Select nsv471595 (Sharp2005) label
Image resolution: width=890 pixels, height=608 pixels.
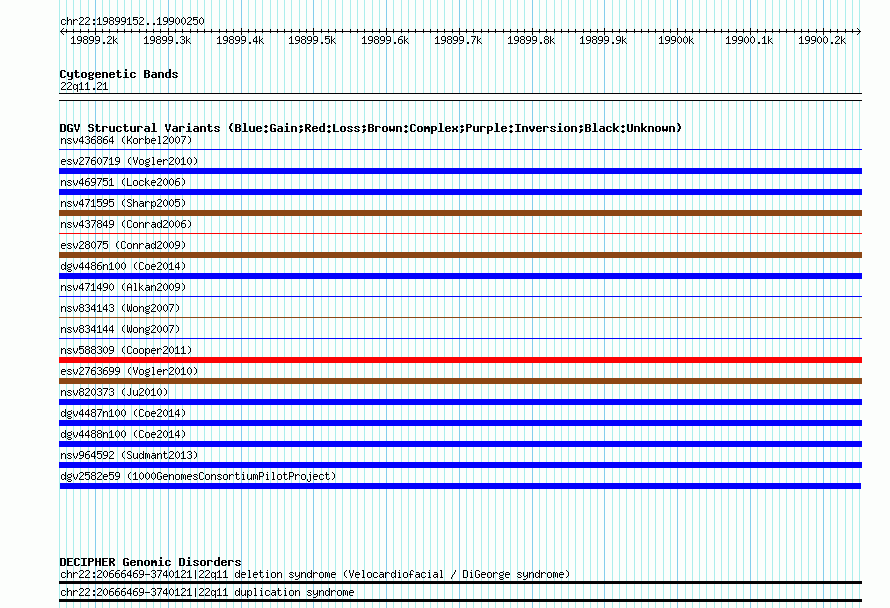click(123, 203)
